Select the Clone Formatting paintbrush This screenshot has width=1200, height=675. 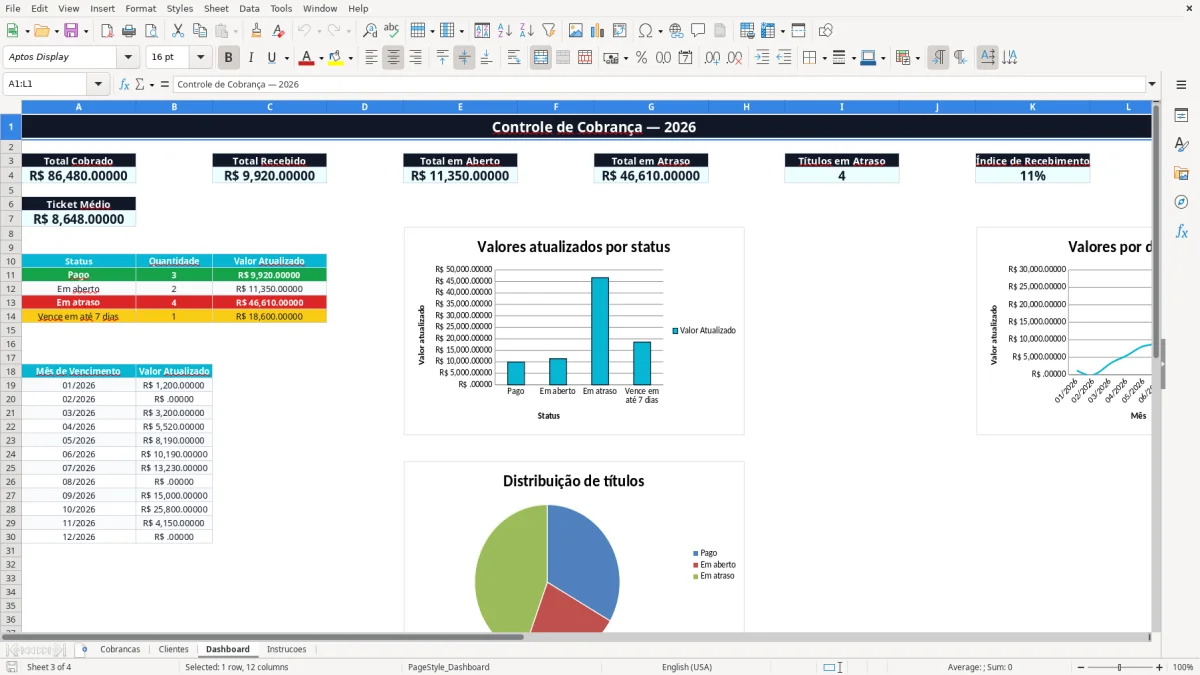pyautogui.click(x=257, y=31)
